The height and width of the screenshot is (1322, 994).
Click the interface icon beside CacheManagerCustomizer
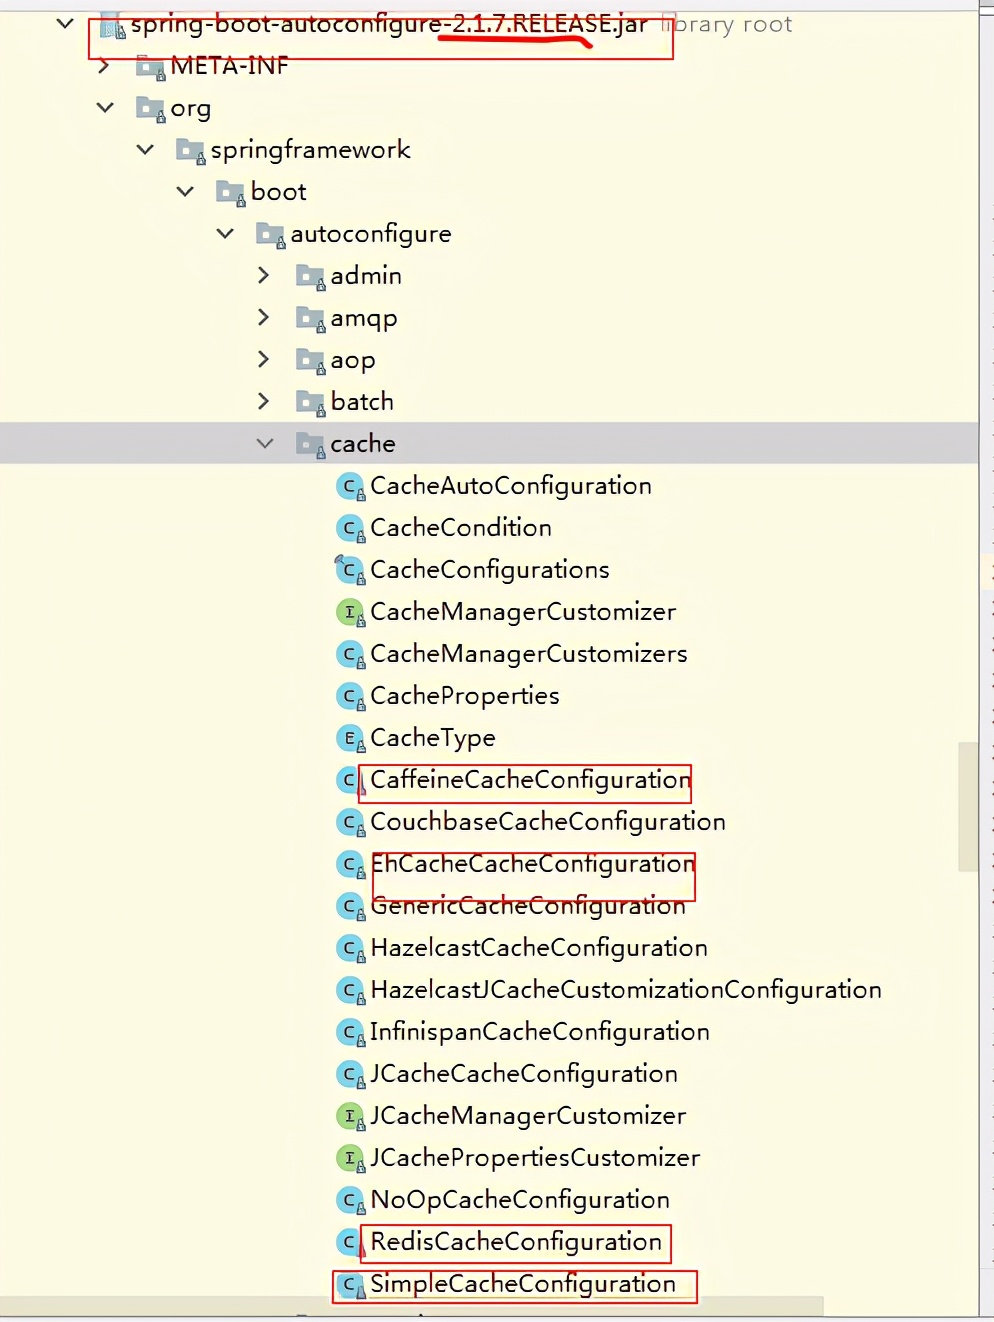click(351, 613)
